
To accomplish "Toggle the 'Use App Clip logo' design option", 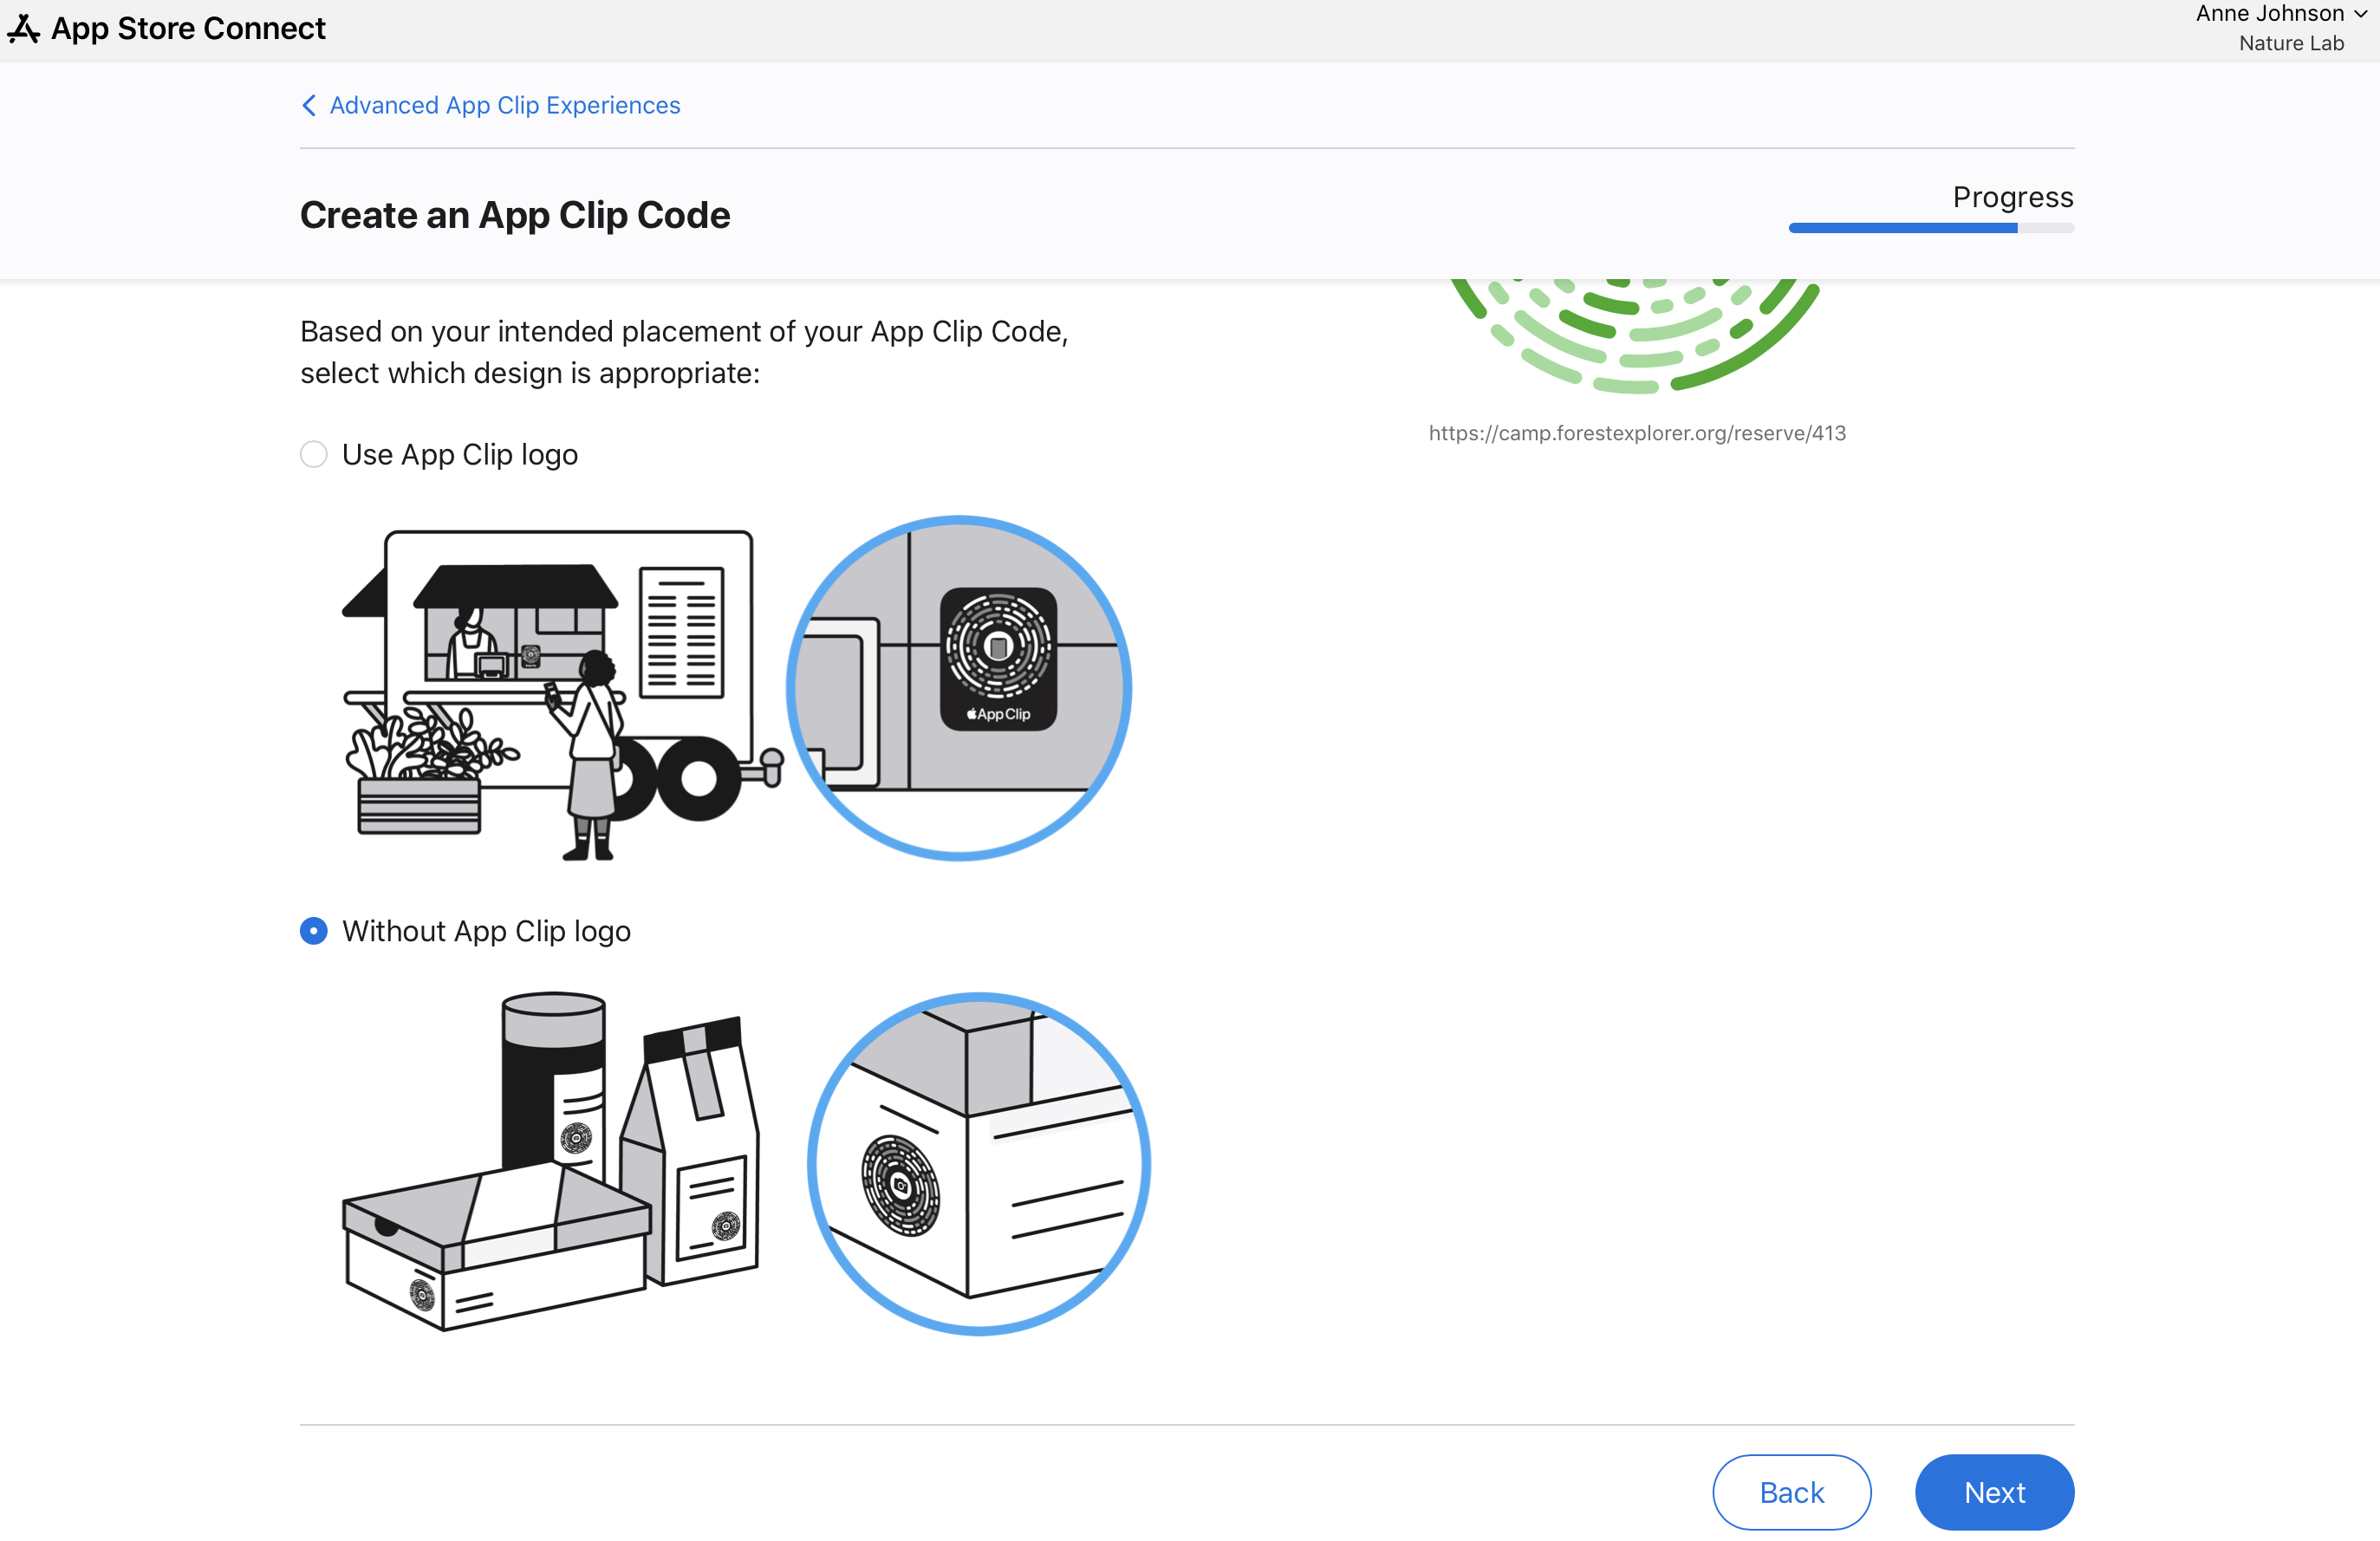I will point(312,453).
